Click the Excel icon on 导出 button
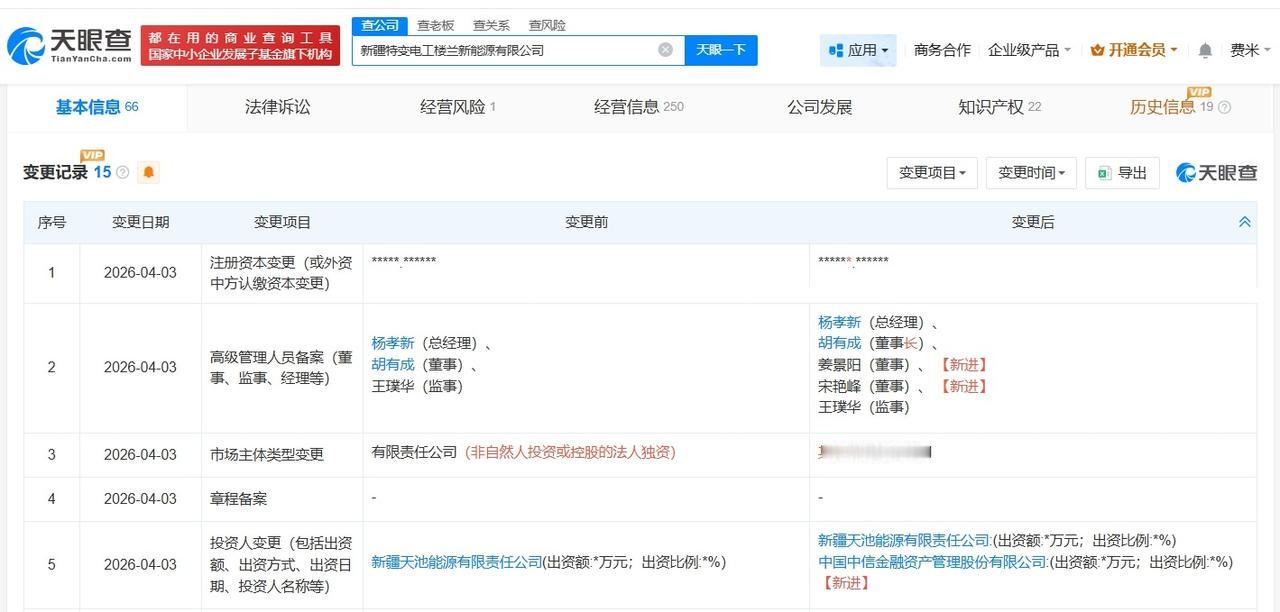This screenshot has width=1280, height=612. [1102, 172]
